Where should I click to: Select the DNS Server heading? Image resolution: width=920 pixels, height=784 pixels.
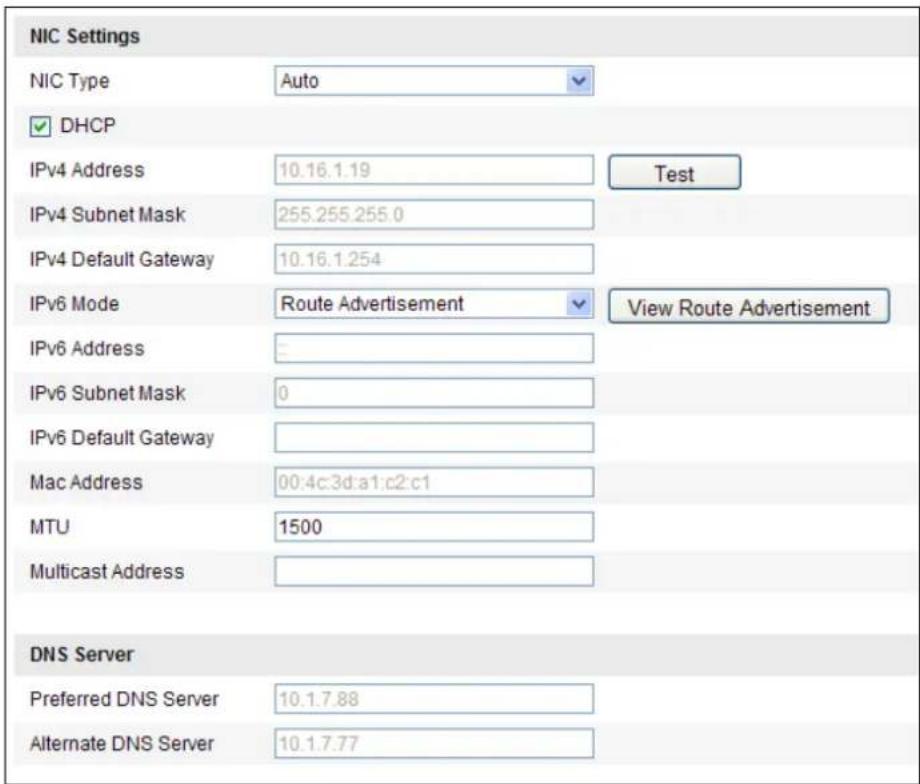82,654
